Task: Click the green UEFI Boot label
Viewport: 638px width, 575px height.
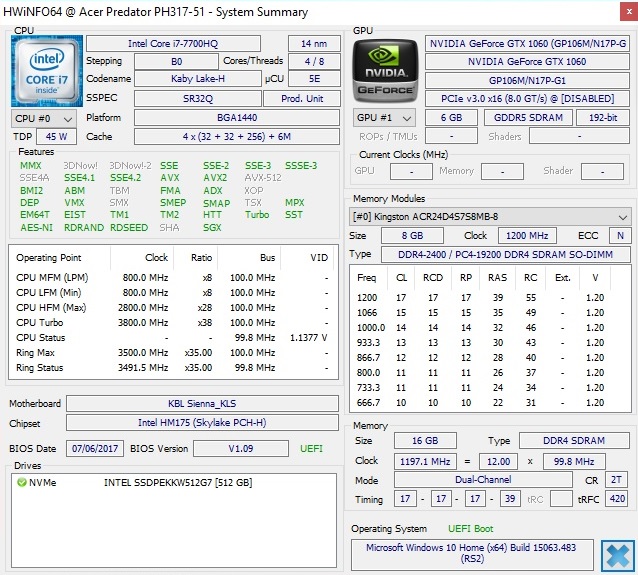Action: pyautogui.click(x=470, y=529)
